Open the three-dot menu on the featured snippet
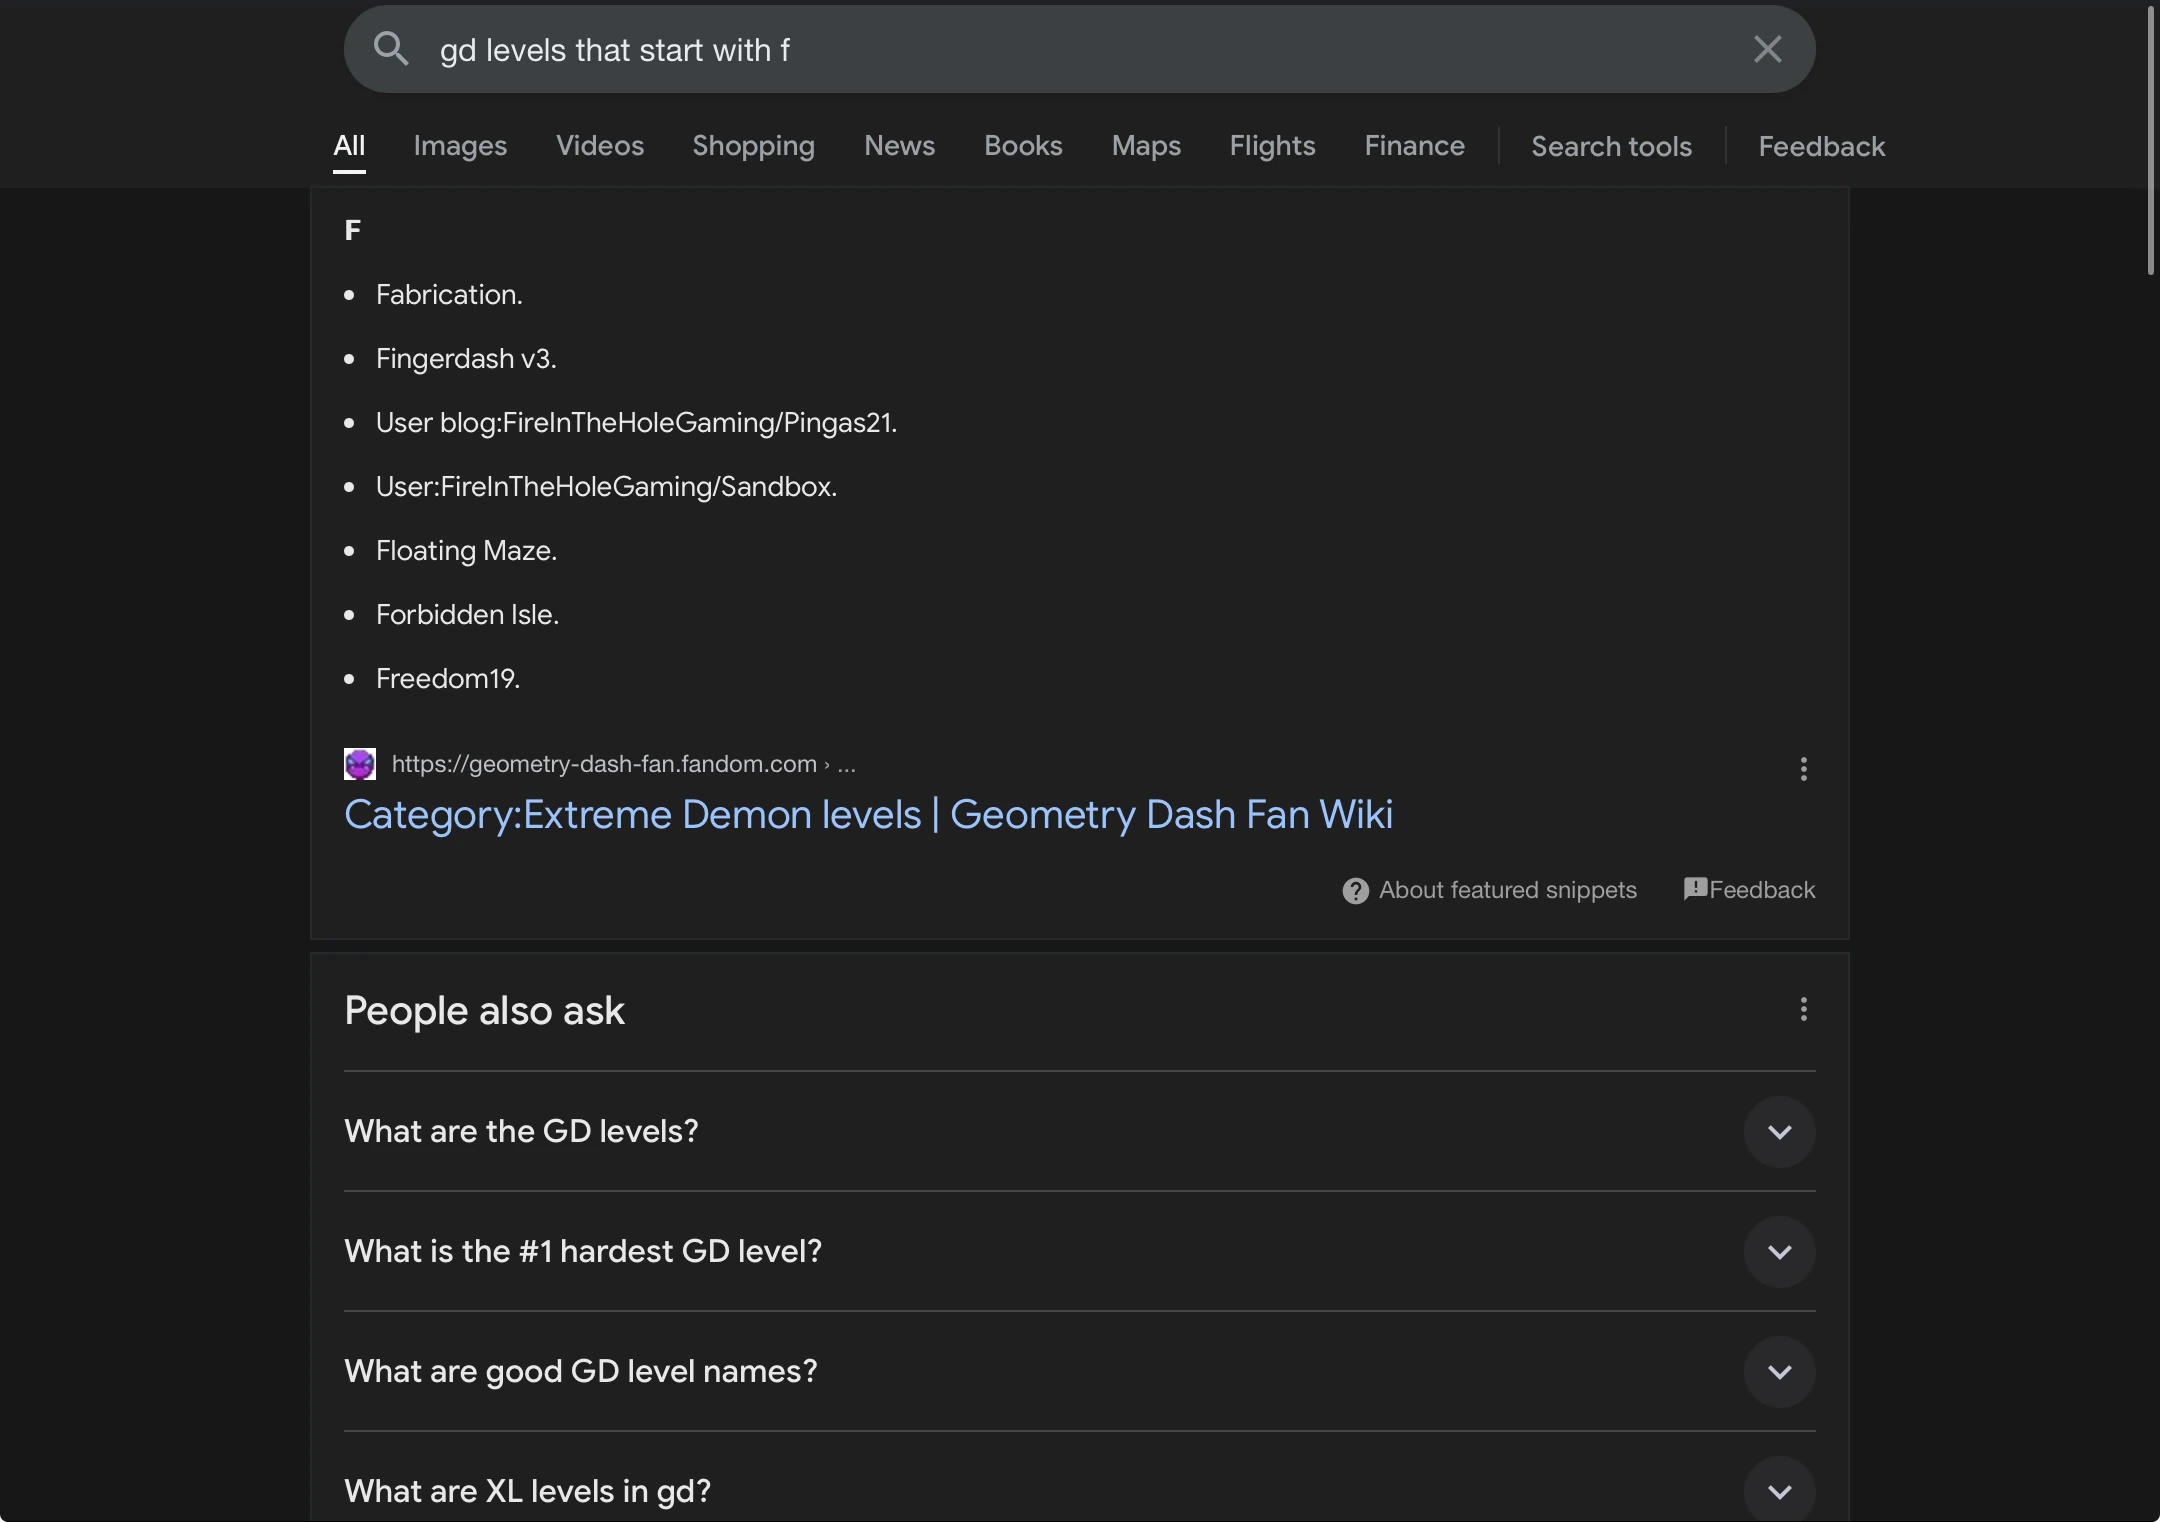2160x1522 pixels. coord(1803,769)
